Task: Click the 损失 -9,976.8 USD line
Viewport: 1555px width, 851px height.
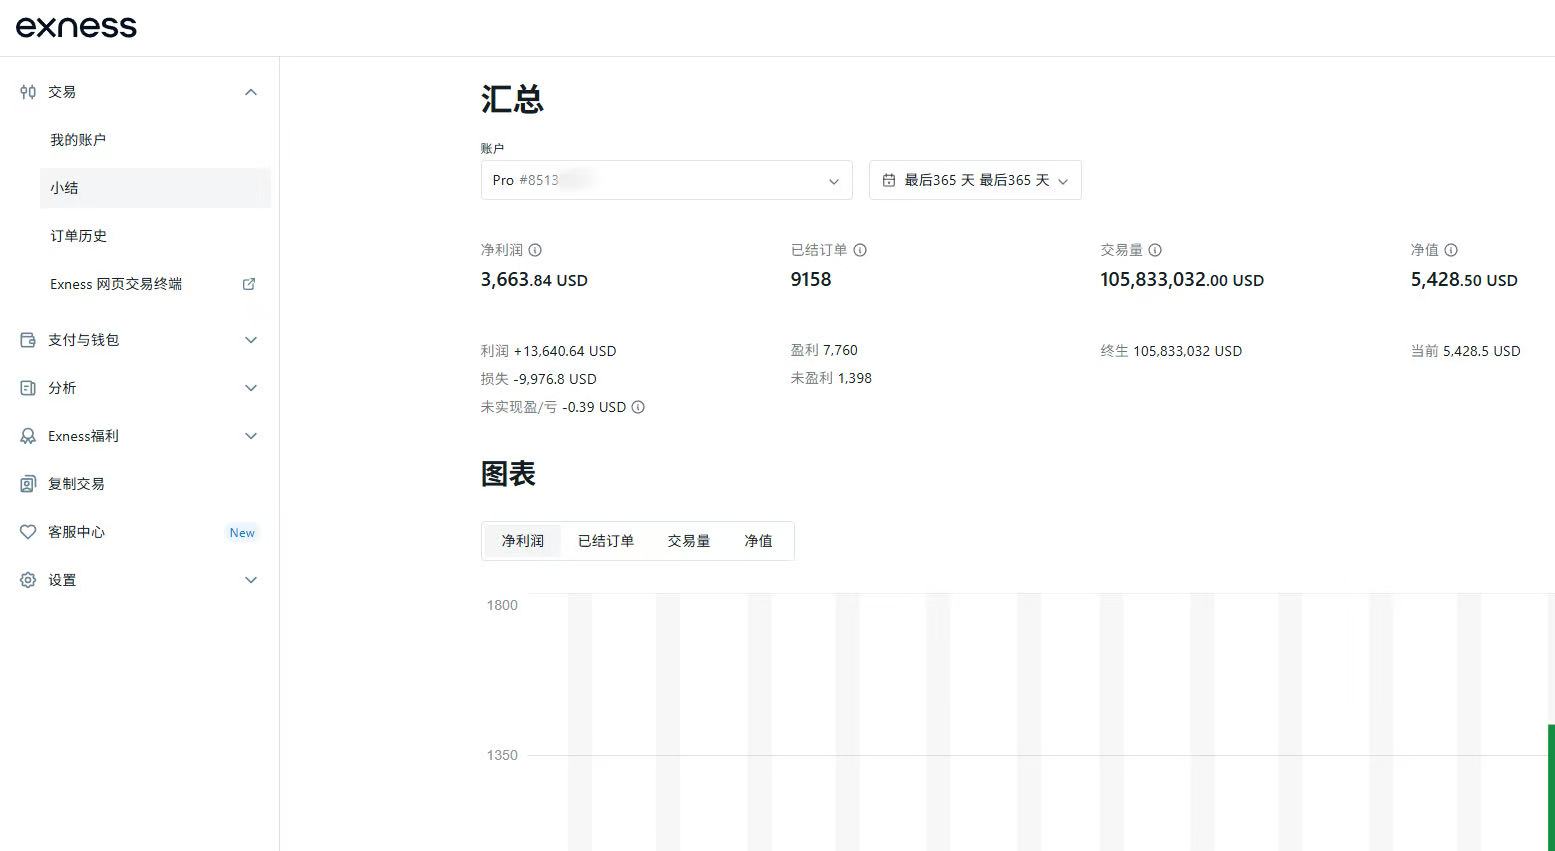Action: click(538, 379)
